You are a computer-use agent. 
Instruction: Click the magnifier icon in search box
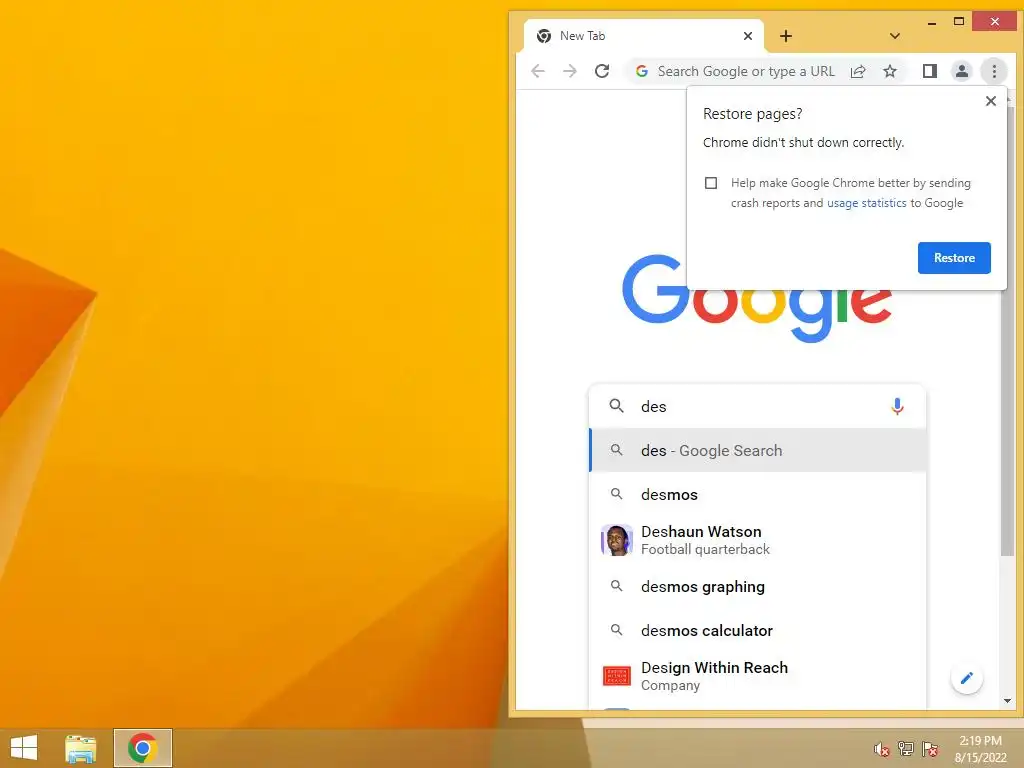pos(616,406)
